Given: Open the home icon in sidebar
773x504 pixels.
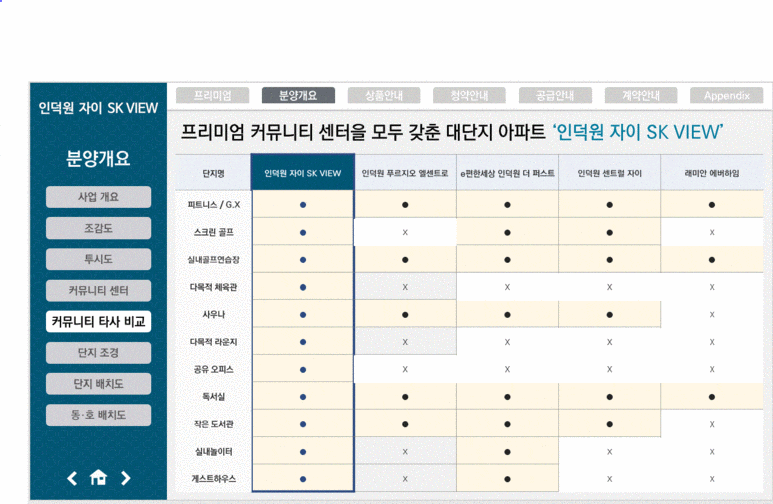Looking at the screenshot, I should point(98,477).
